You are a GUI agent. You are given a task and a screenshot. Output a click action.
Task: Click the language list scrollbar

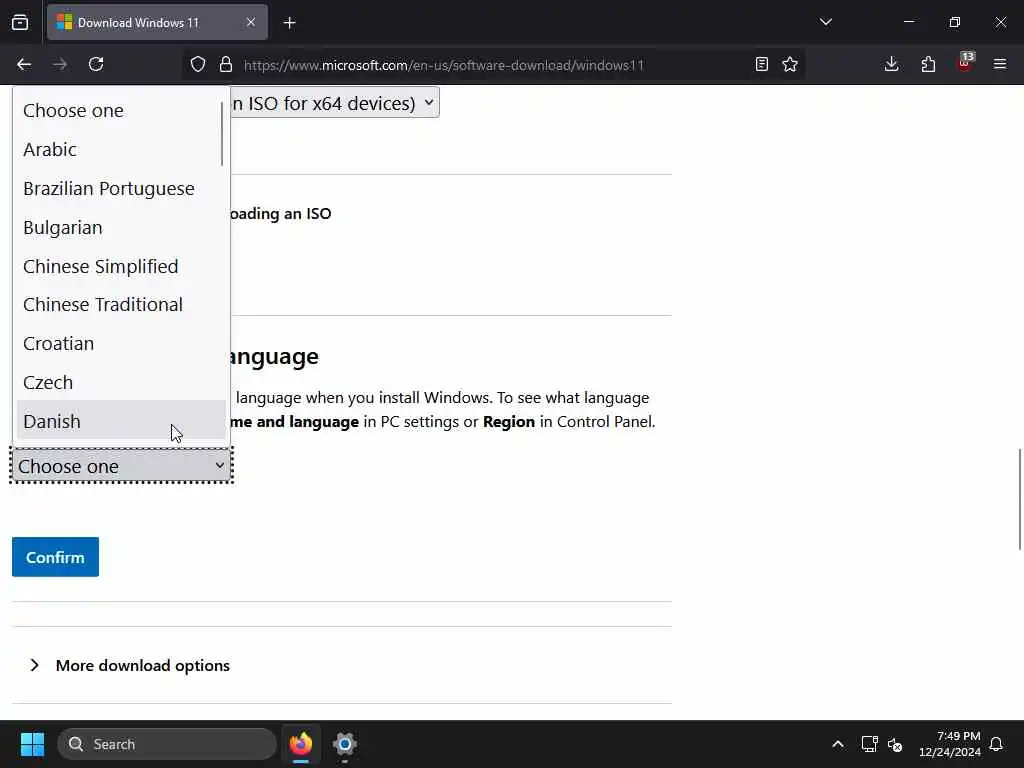pos(222,134)
